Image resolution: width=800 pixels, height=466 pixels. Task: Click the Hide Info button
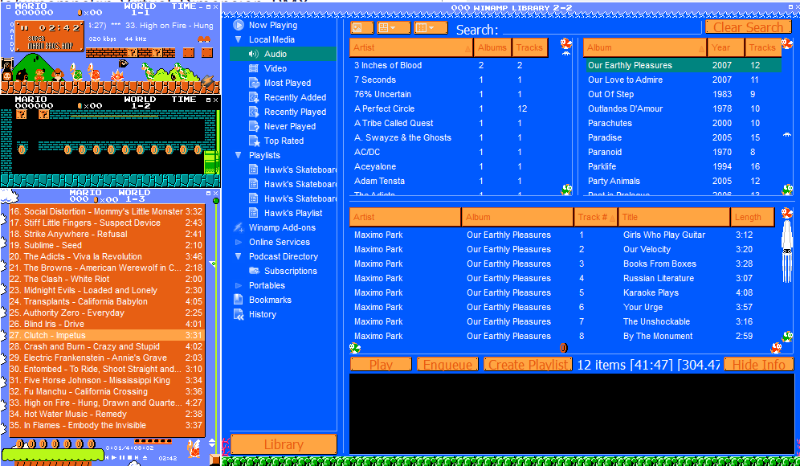click(759, 364)
